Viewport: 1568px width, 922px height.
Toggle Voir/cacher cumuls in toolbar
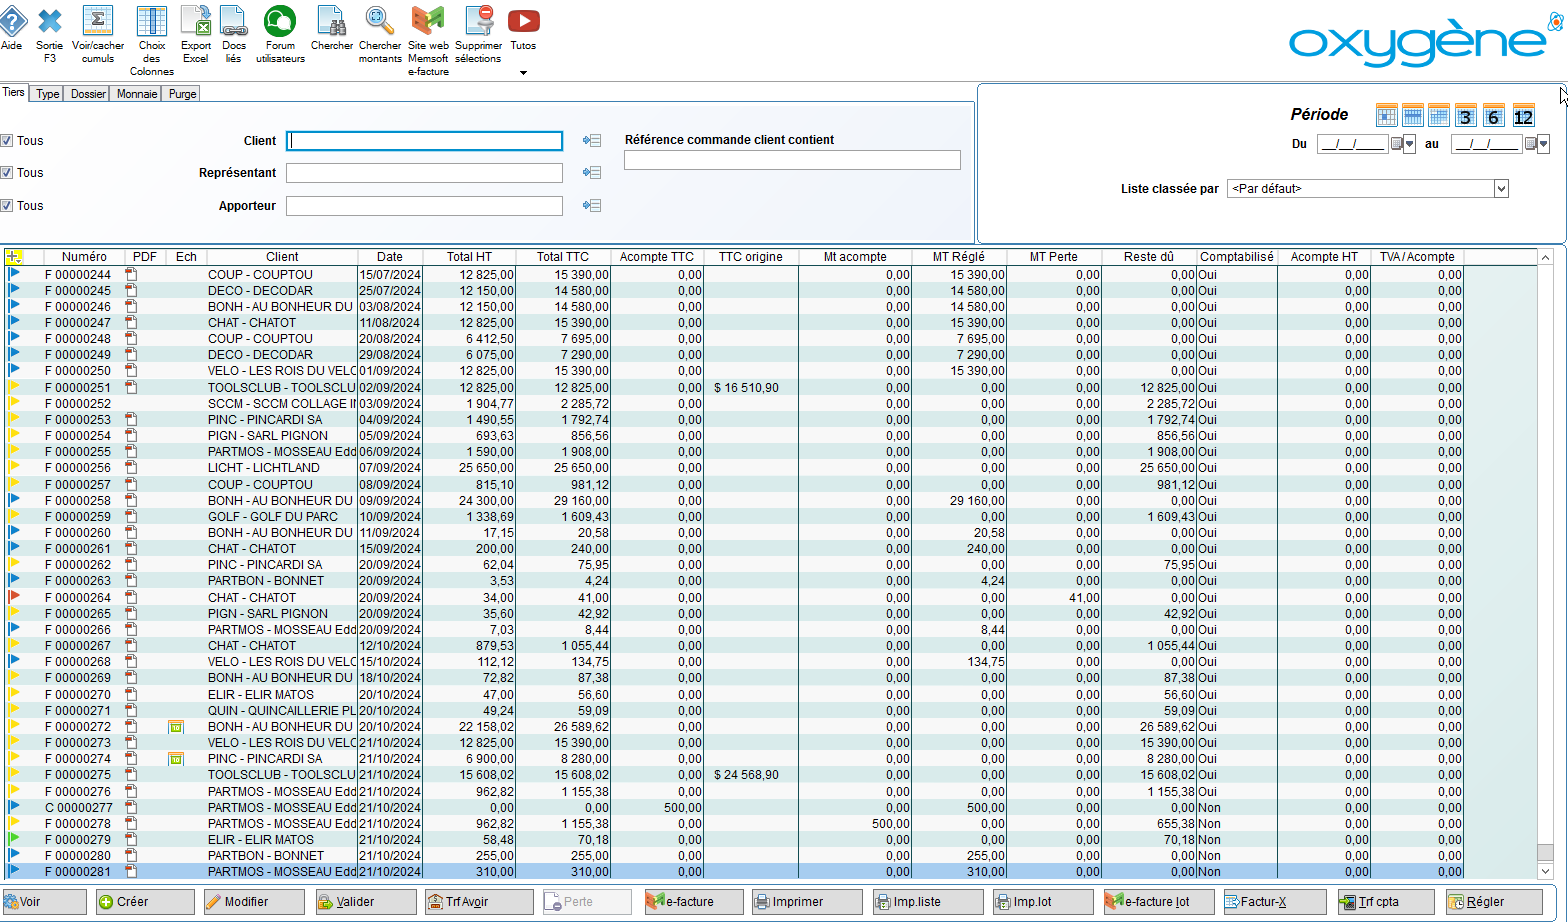(98, 22)
